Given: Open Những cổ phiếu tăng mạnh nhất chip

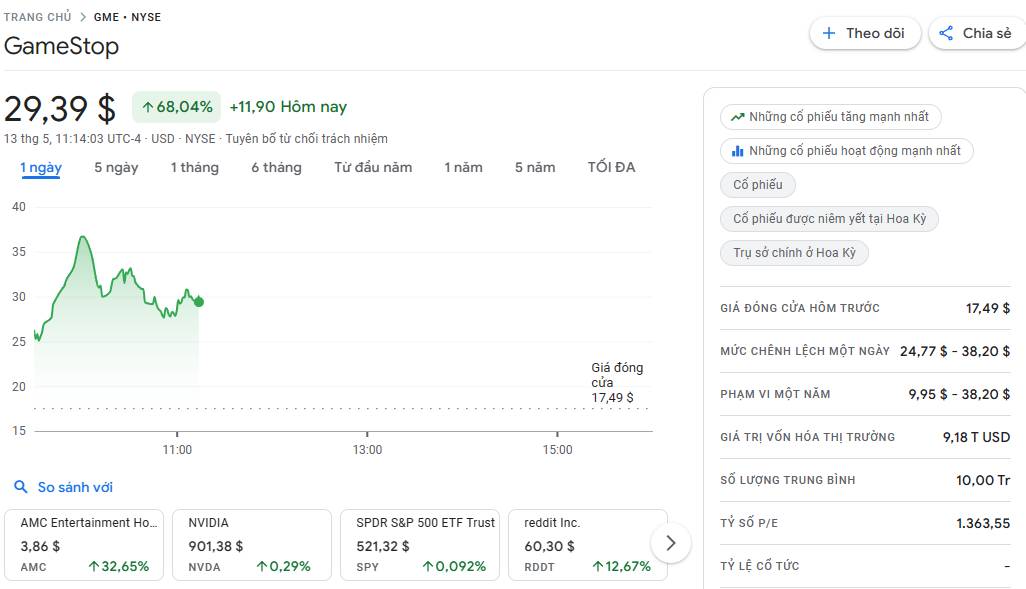Looking at the screenshot, I should click(x=830, y=117).
